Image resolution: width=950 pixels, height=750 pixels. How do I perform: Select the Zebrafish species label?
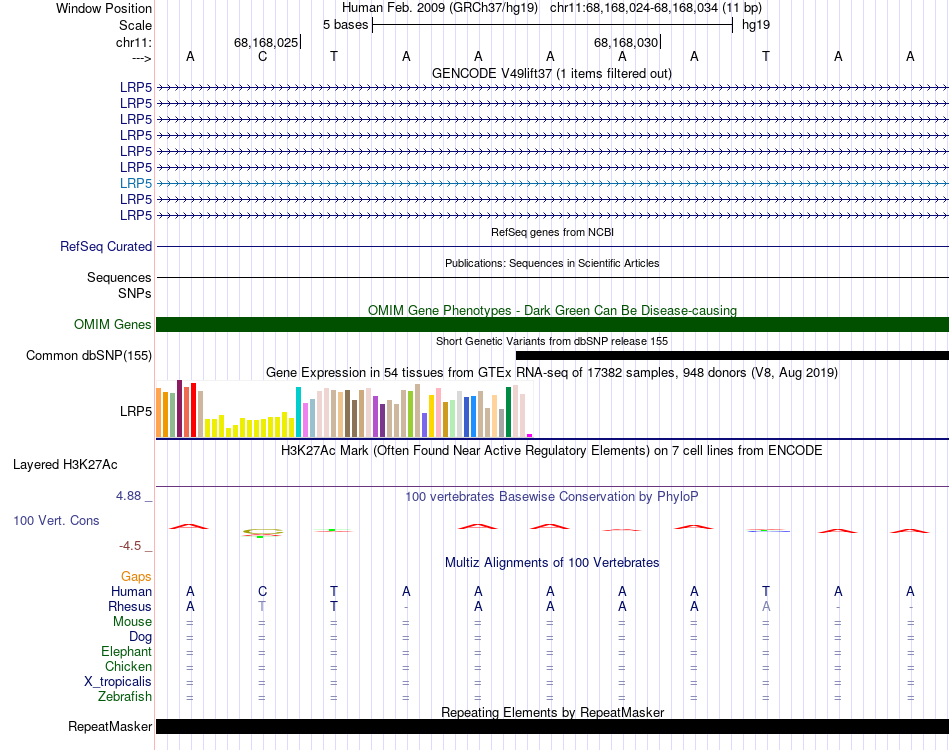126,696
